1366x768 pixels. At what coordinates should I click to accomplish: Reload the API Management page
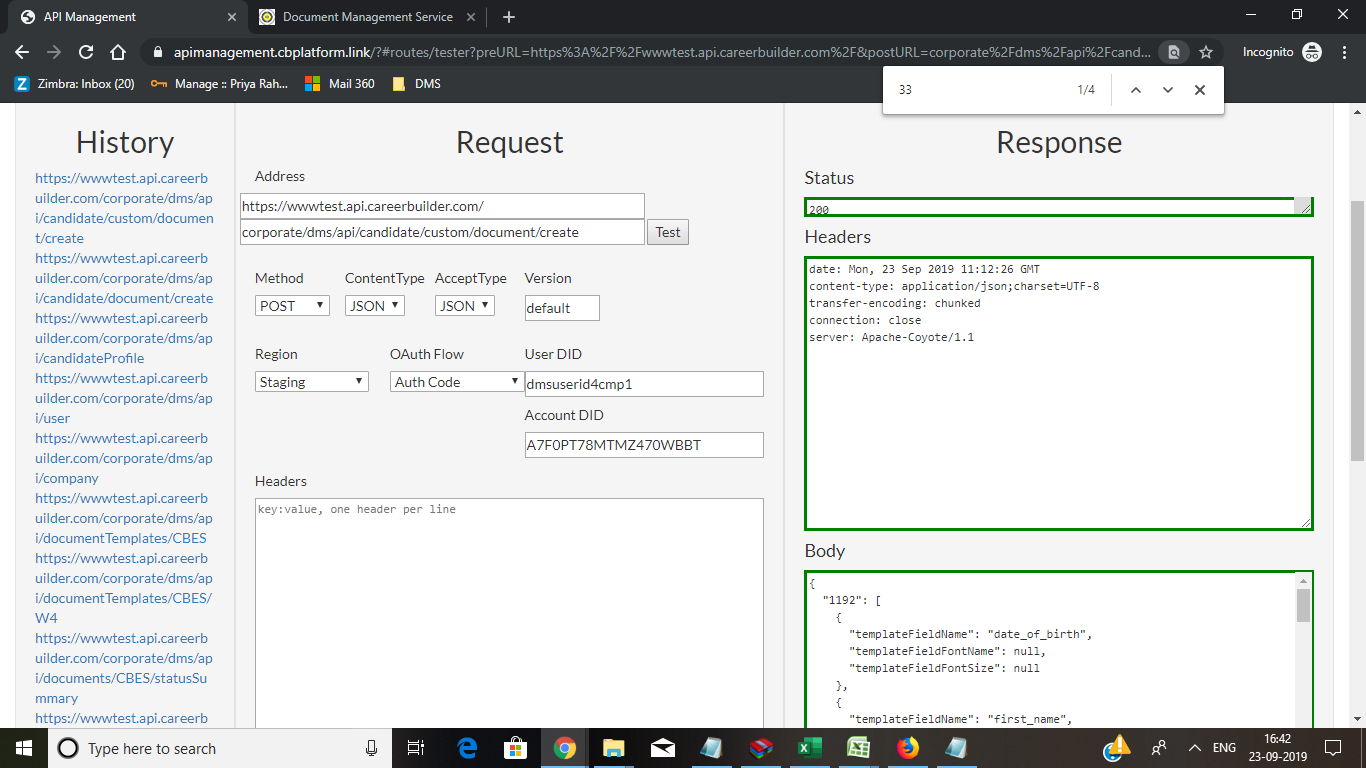coord(86,52)
